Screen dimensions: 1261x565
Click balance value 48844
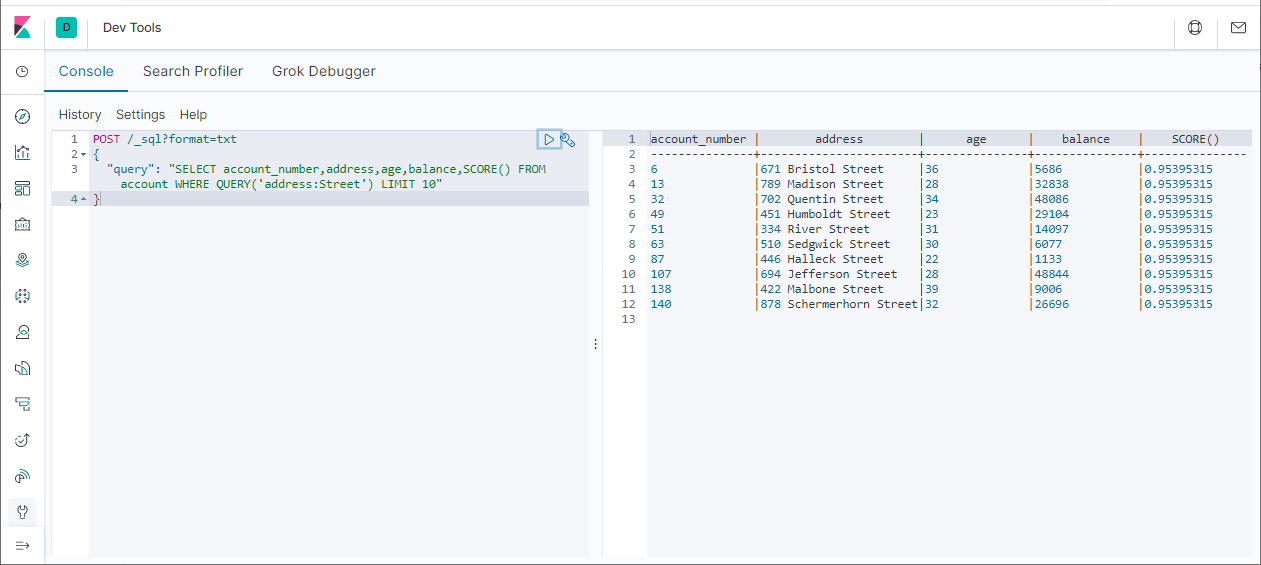pos(1052,275)
